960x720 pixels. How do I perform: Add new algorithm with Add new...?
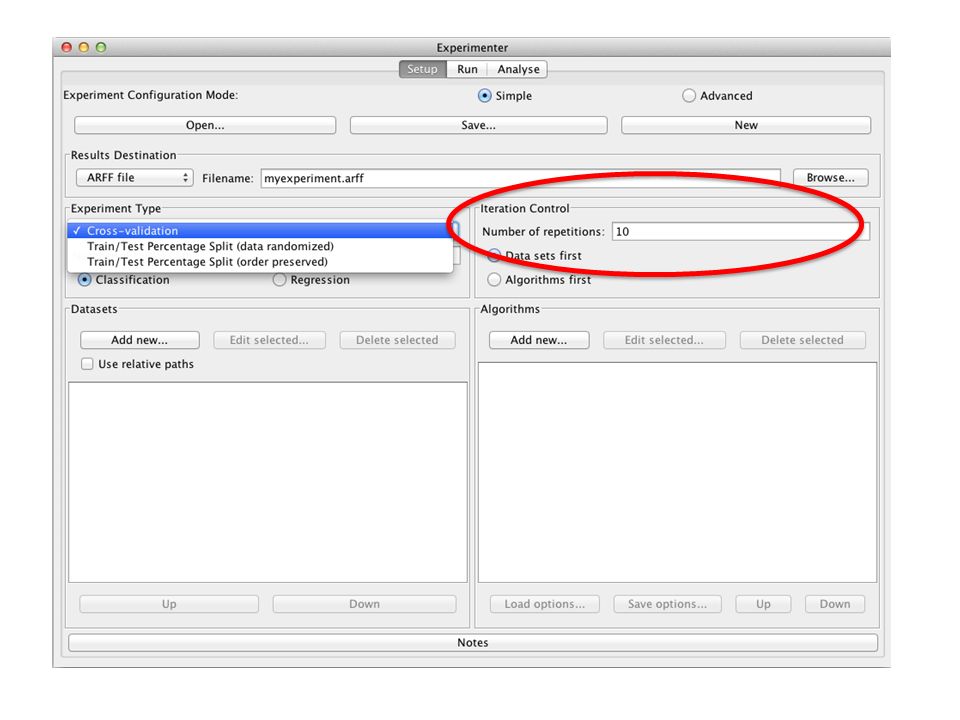pos(539,340)
